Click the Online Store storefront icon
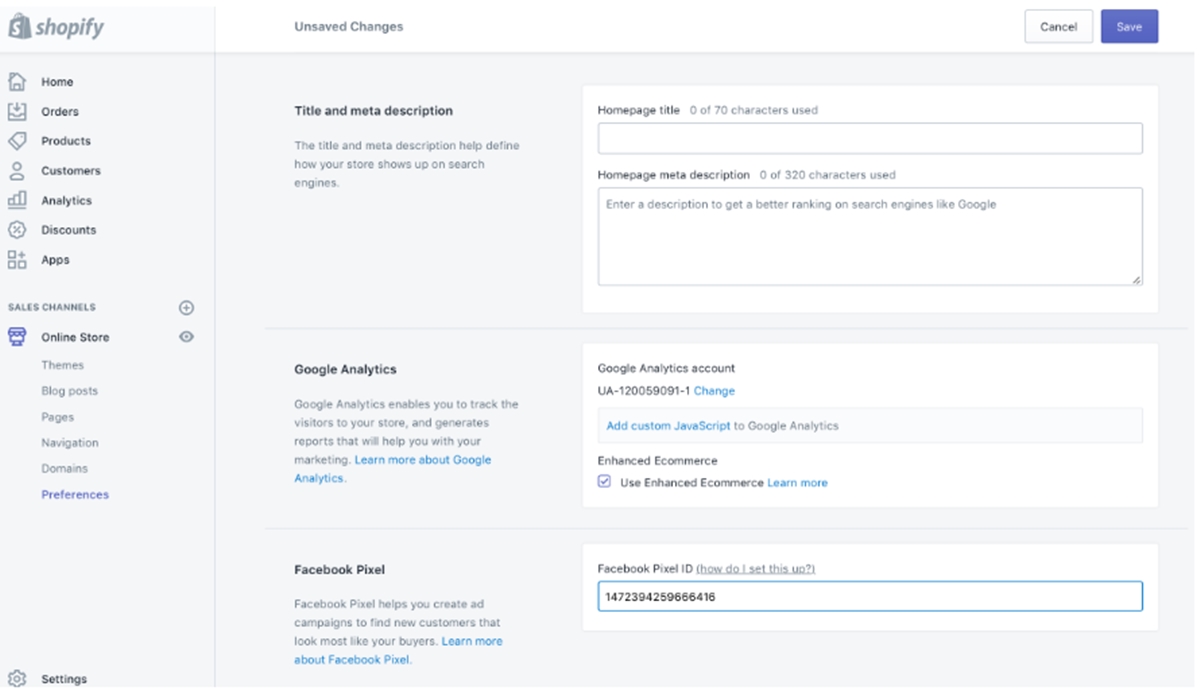 17,337
